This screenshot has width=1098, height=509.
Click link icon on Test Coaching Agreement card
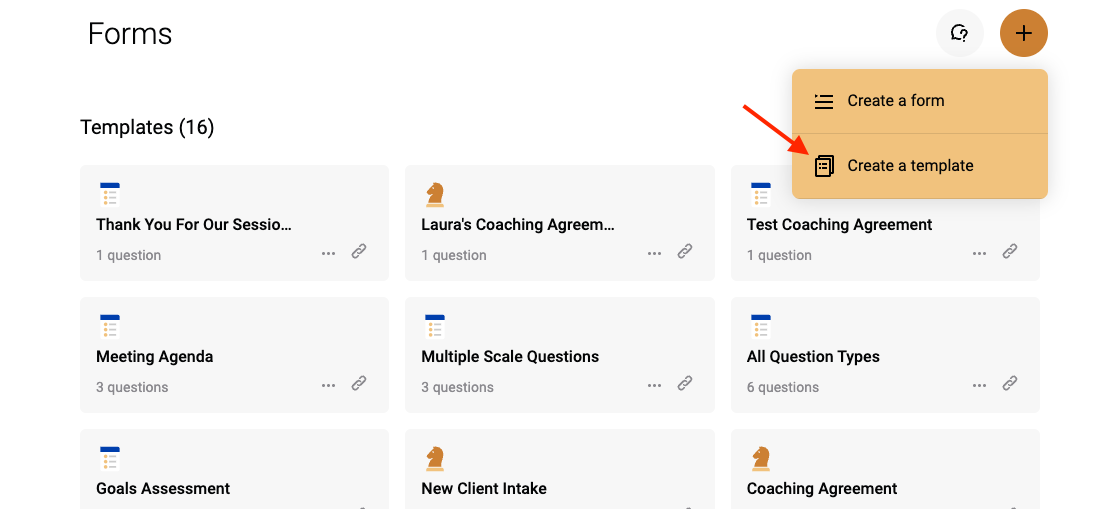(x=1010, y=251)
